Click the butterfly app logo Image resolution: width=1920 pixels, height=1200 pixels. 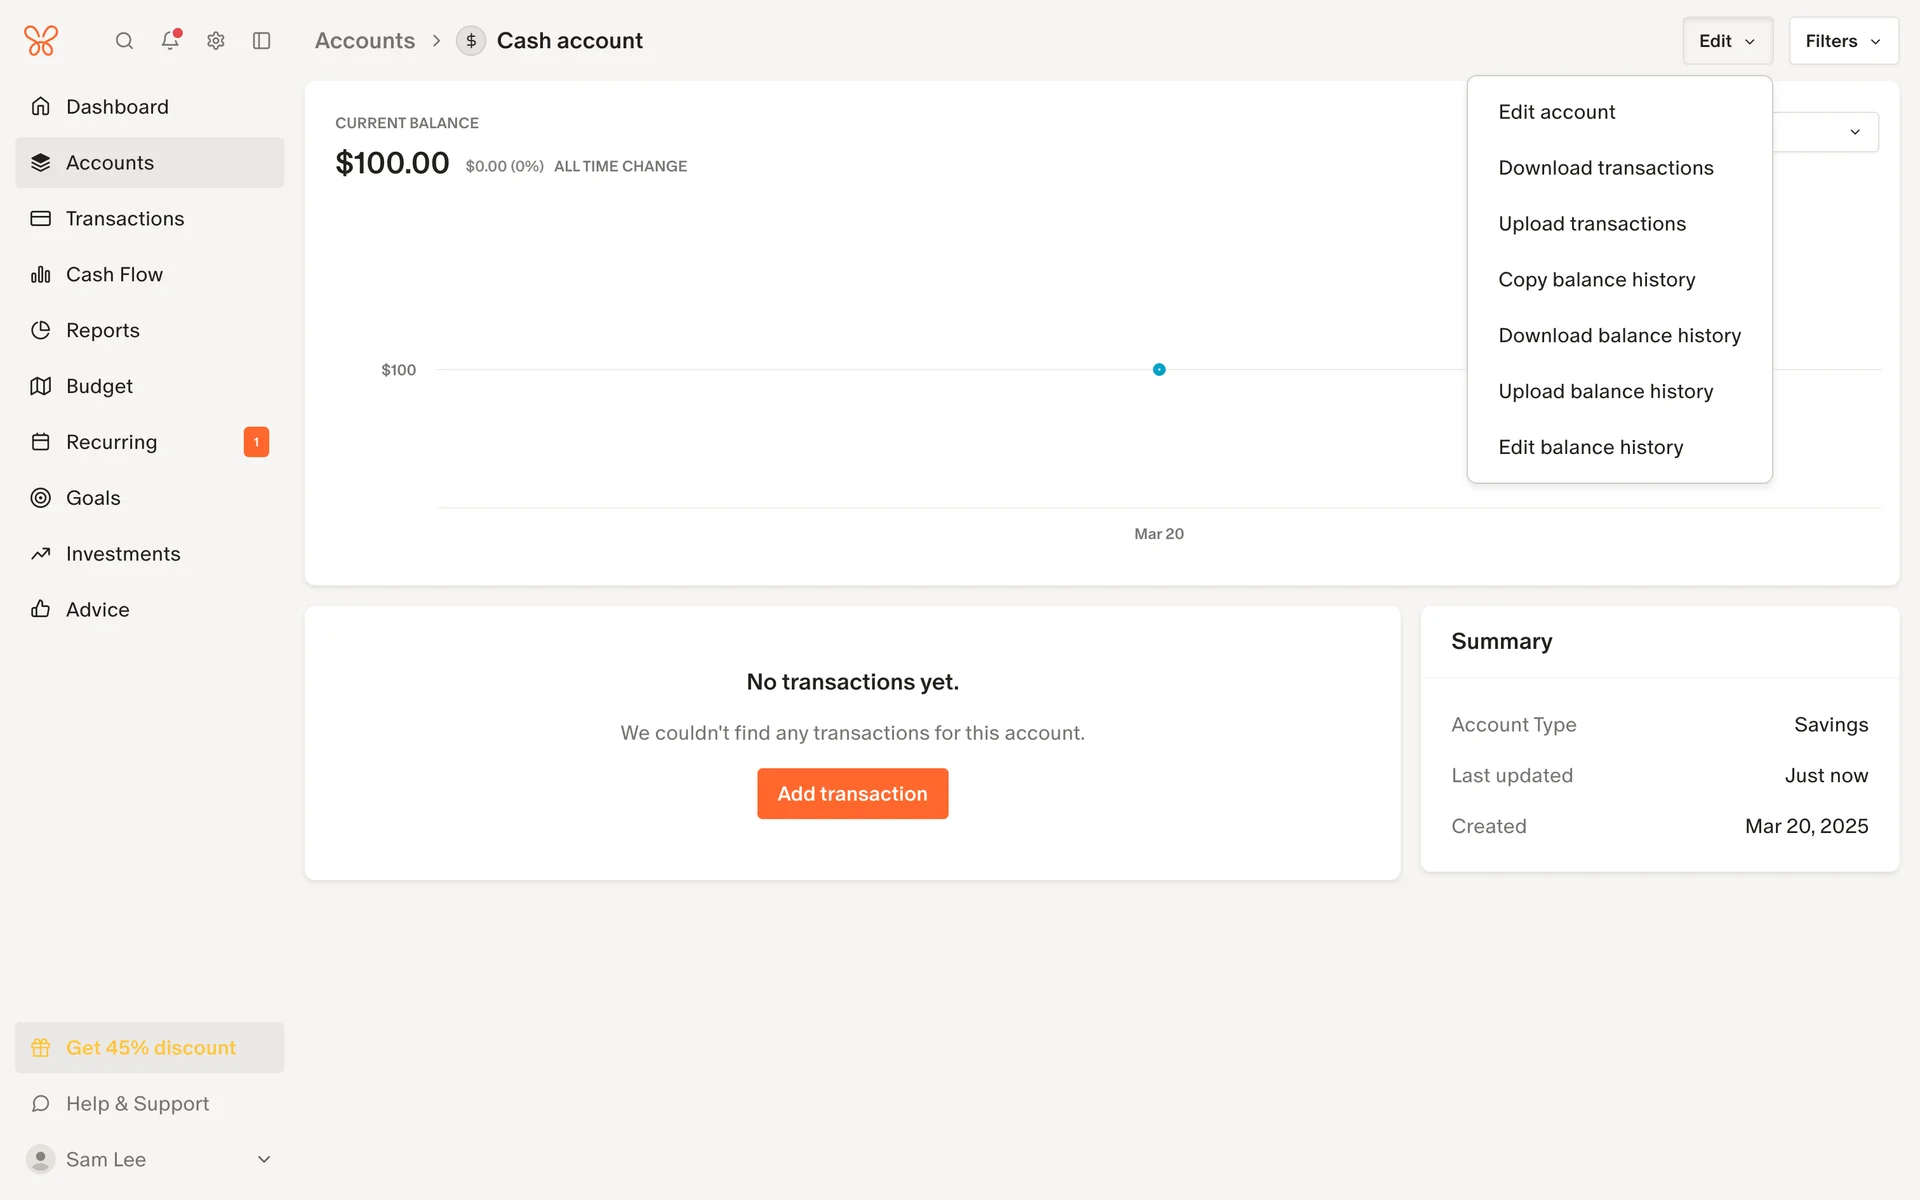click(x=41, y=41)
